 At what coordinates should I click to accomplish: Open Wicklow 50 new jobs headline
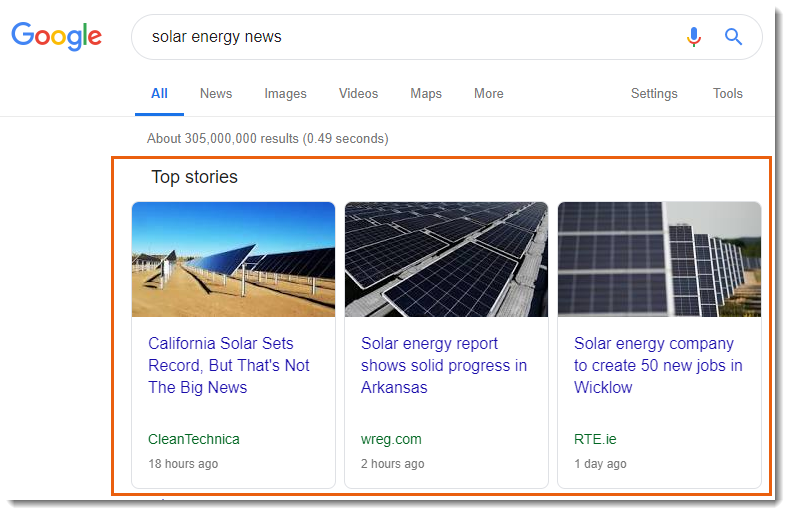pos(658,365)
